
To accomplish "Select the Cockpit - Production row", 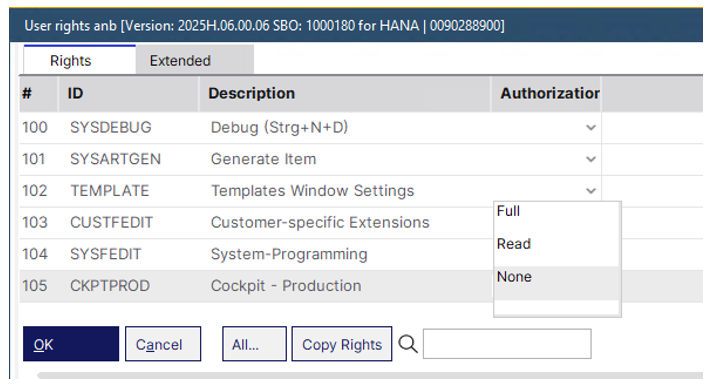I will coord(256,286).
